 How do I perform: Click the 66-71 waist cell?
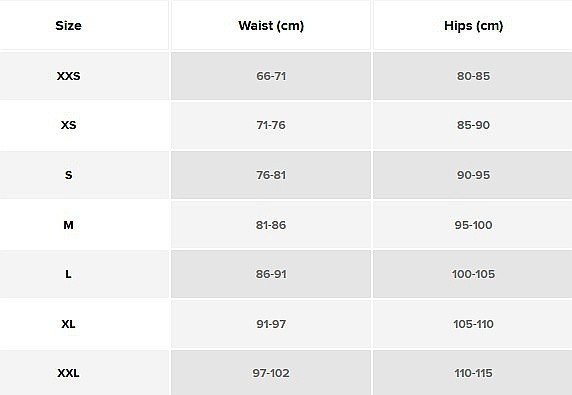click(x=271, y=76)
